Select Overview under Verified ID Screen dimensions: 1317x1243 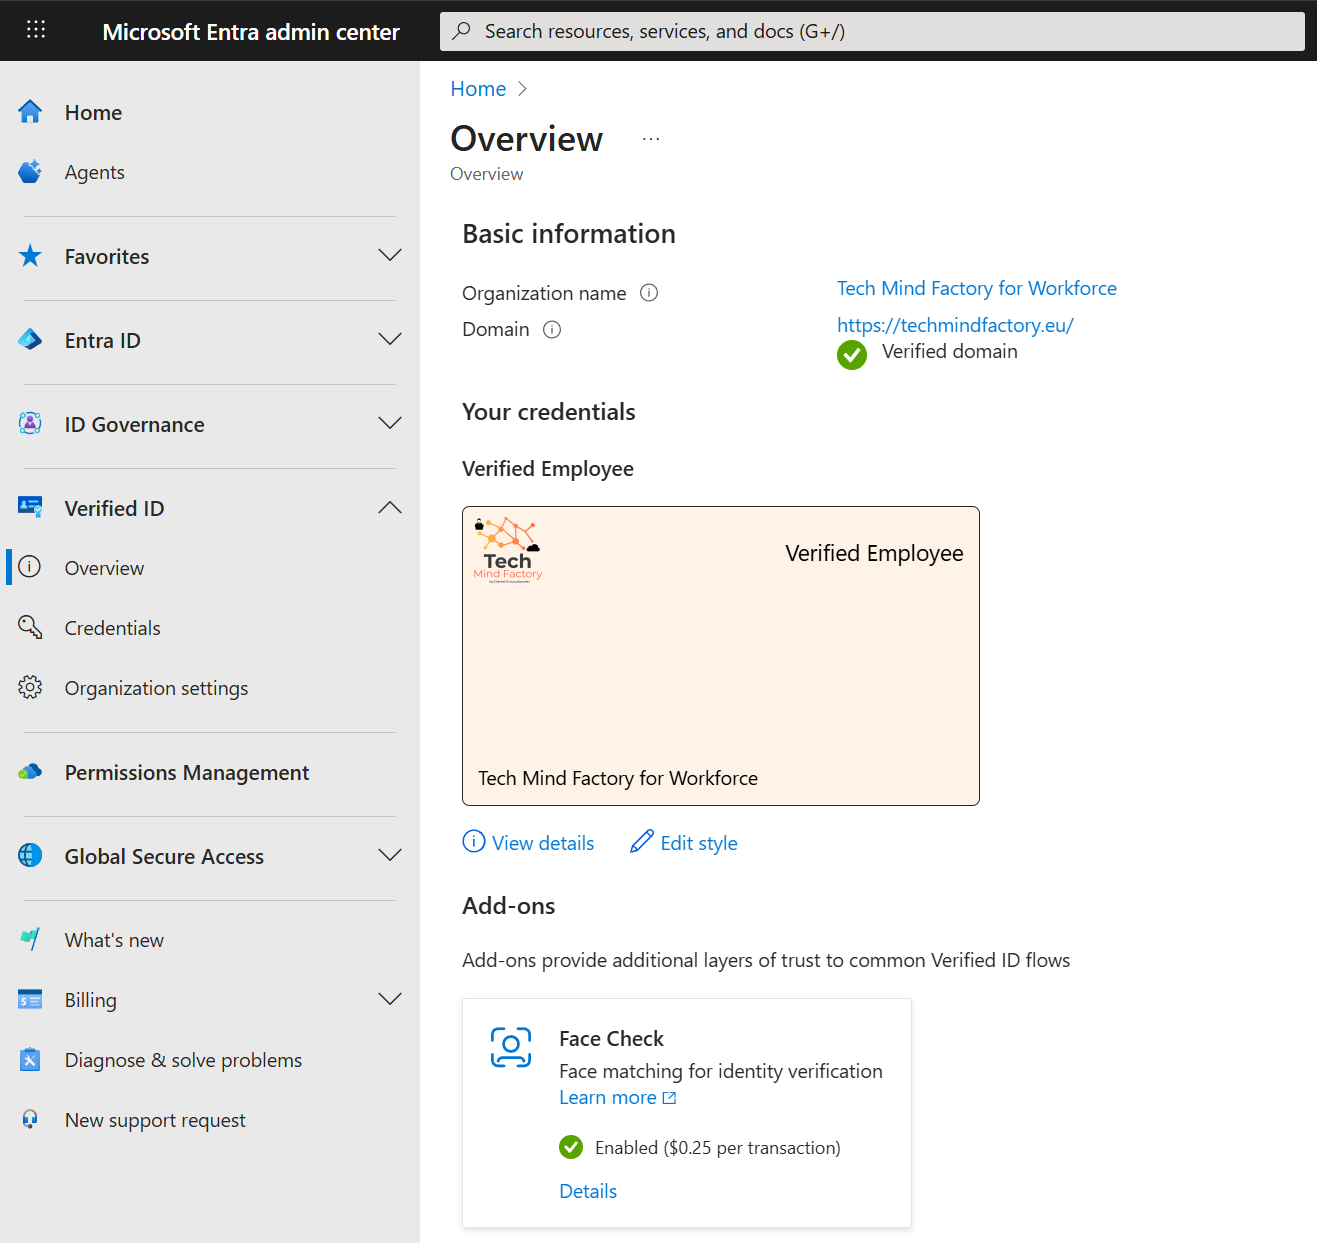click(104, 568)
